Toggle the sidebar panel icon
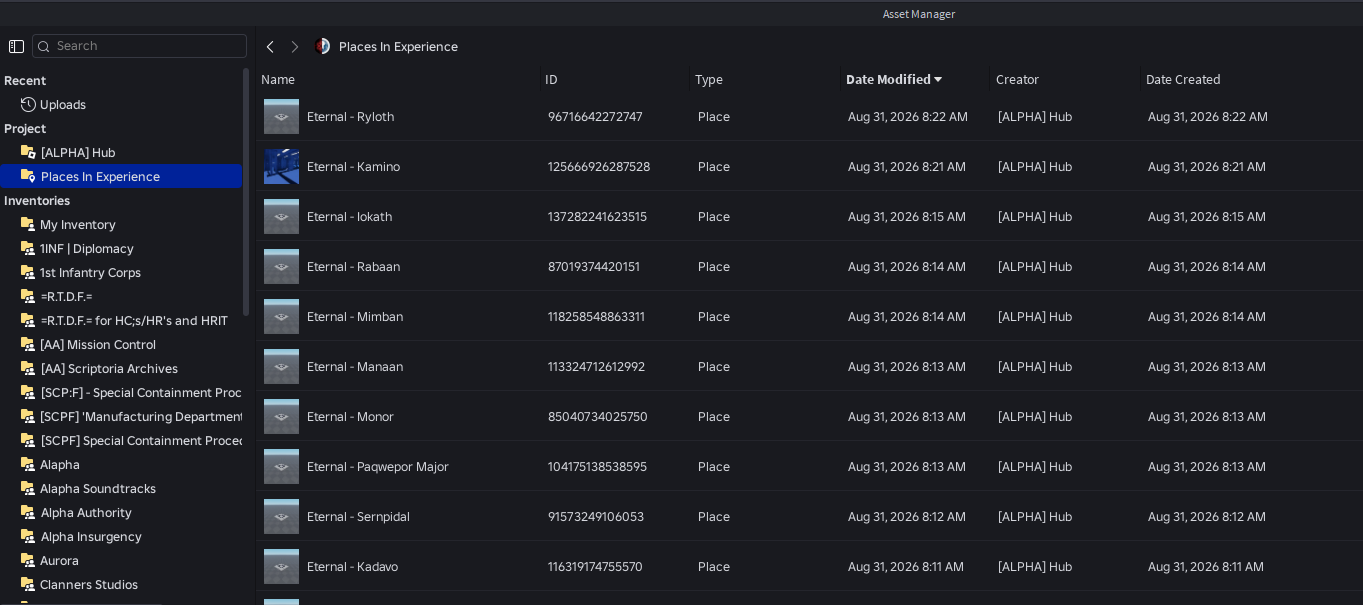The height and width of the screenshot is (605, 1363). pos(16,46)
